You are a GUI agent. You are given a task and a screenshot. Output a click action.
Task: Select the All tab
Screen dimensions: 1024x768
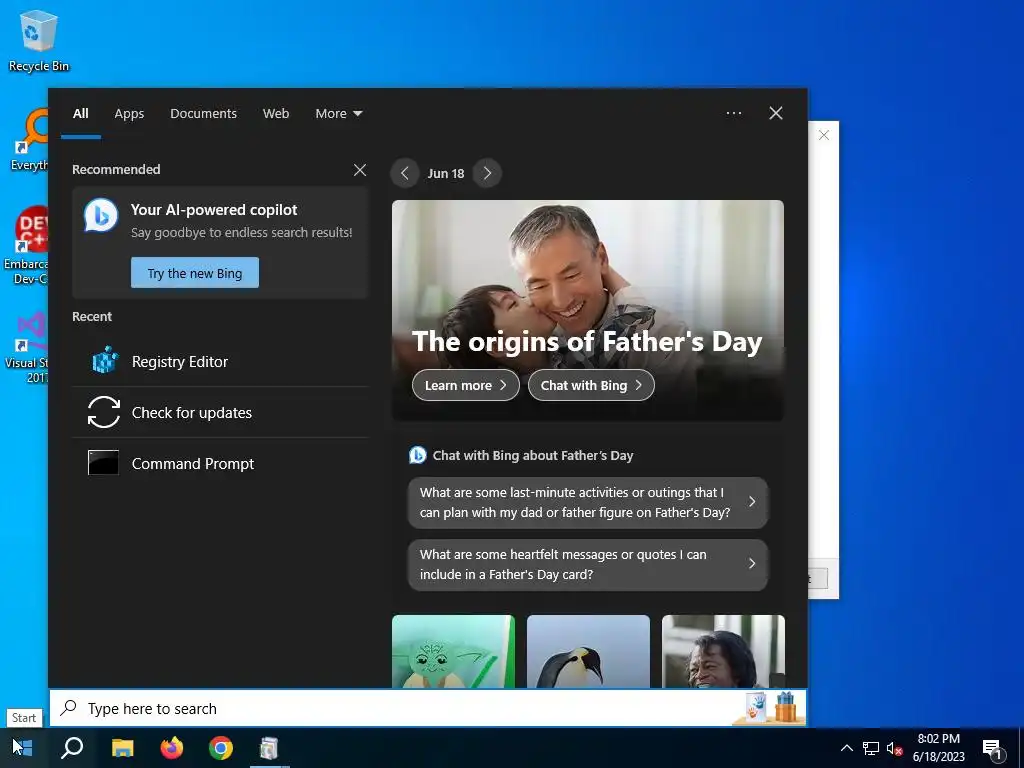click(81, 114)
